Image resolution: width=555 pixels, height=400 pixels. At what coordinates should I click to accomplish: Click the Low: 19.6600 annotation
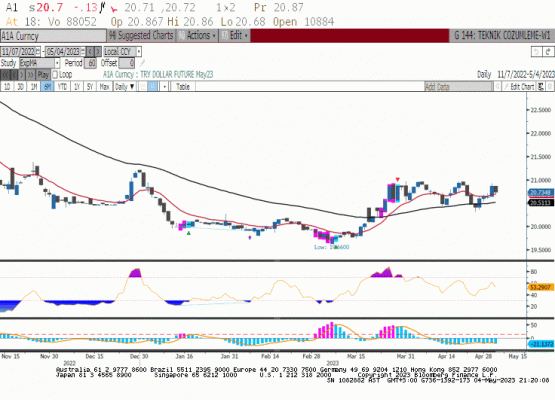[332, 247]
